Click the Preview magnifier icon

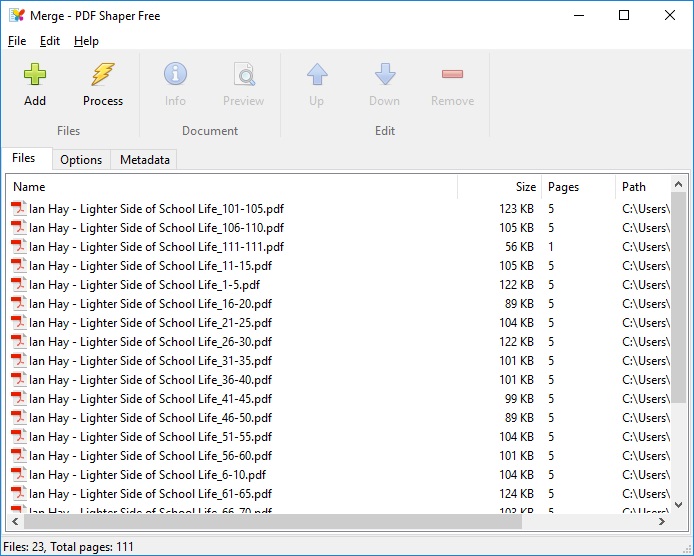click(x=244, y=74)
